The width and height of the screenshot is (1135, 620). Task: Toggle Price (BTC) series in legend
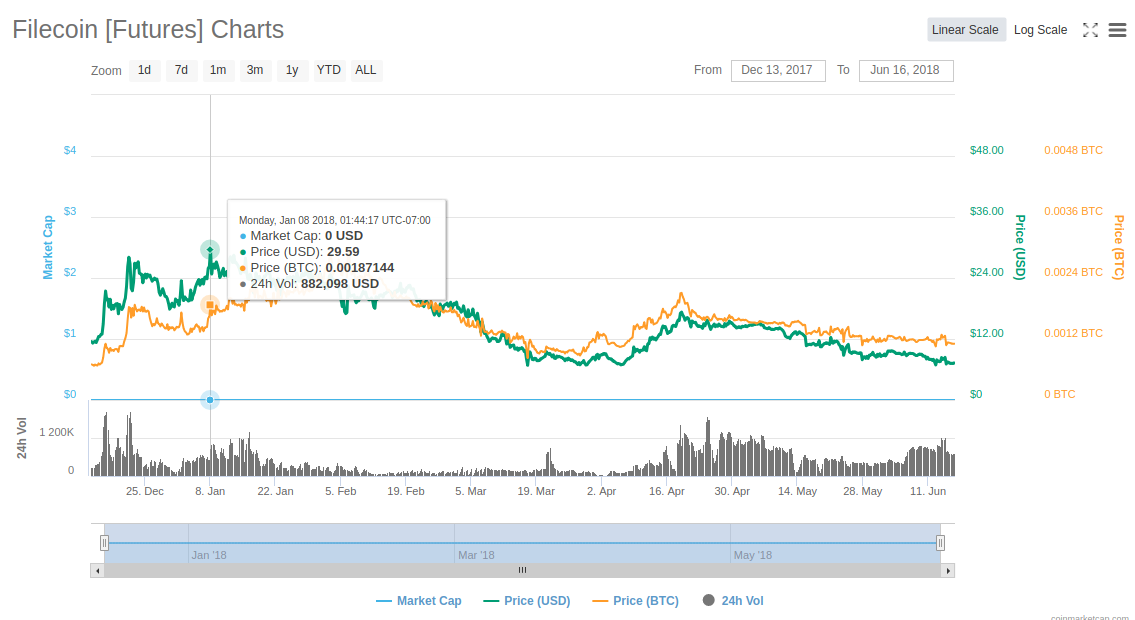coord(636,600)
